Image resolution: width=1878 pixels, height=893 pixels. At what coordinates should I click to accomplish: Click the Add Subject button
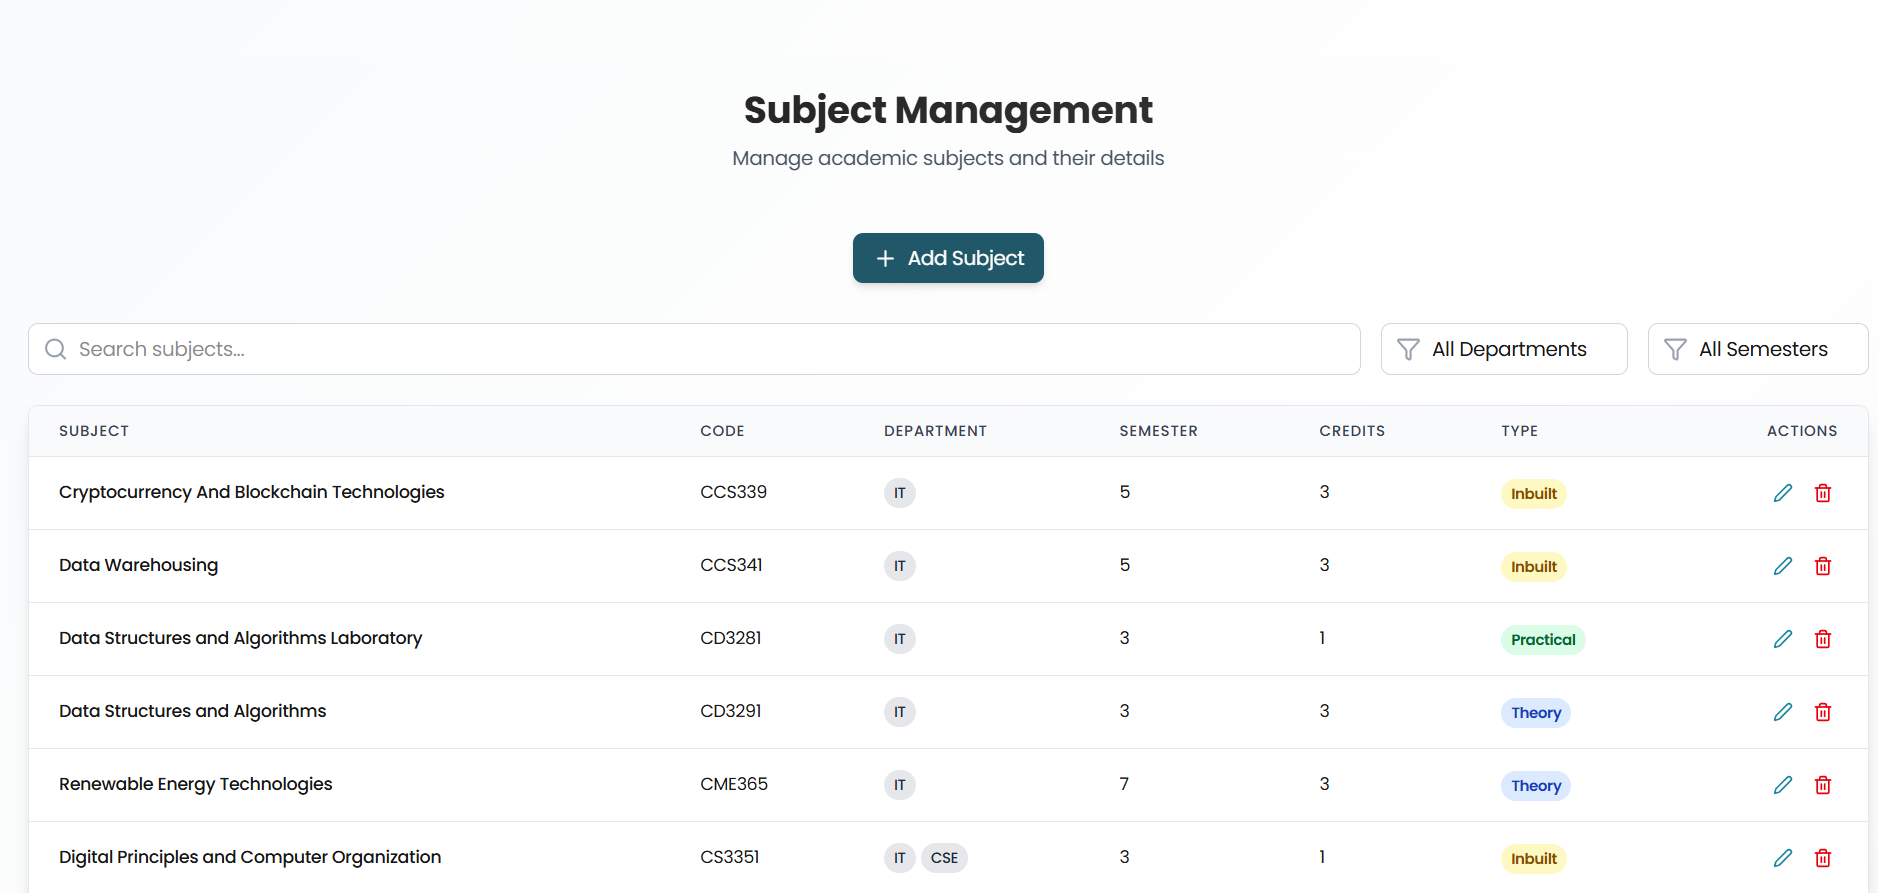pyautogui.click(x=948, y=258)
